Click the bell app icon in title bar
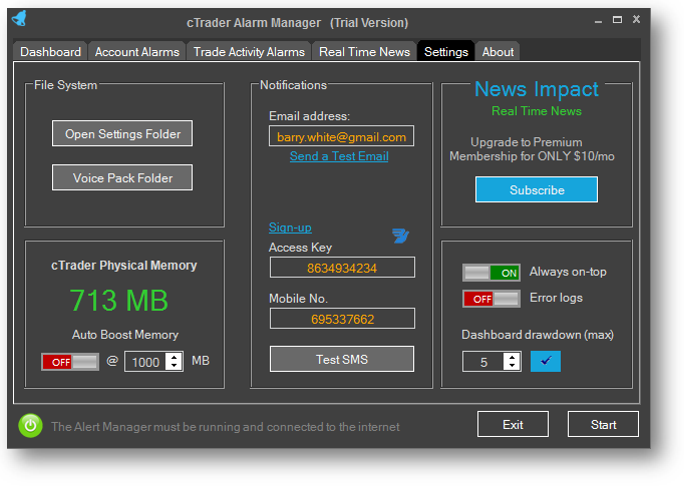Screen dimensions: 684x486 20,18
